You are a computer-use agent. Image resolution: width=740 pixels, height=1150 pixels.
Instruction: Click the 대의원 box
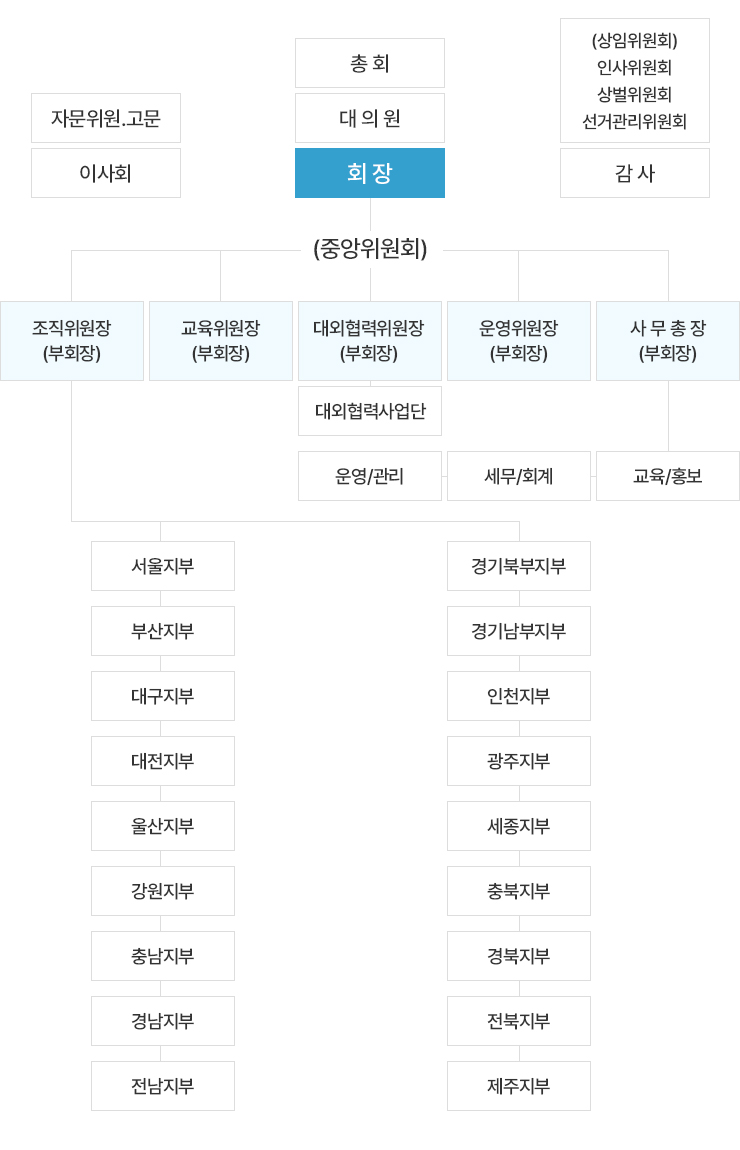(370, 118)
